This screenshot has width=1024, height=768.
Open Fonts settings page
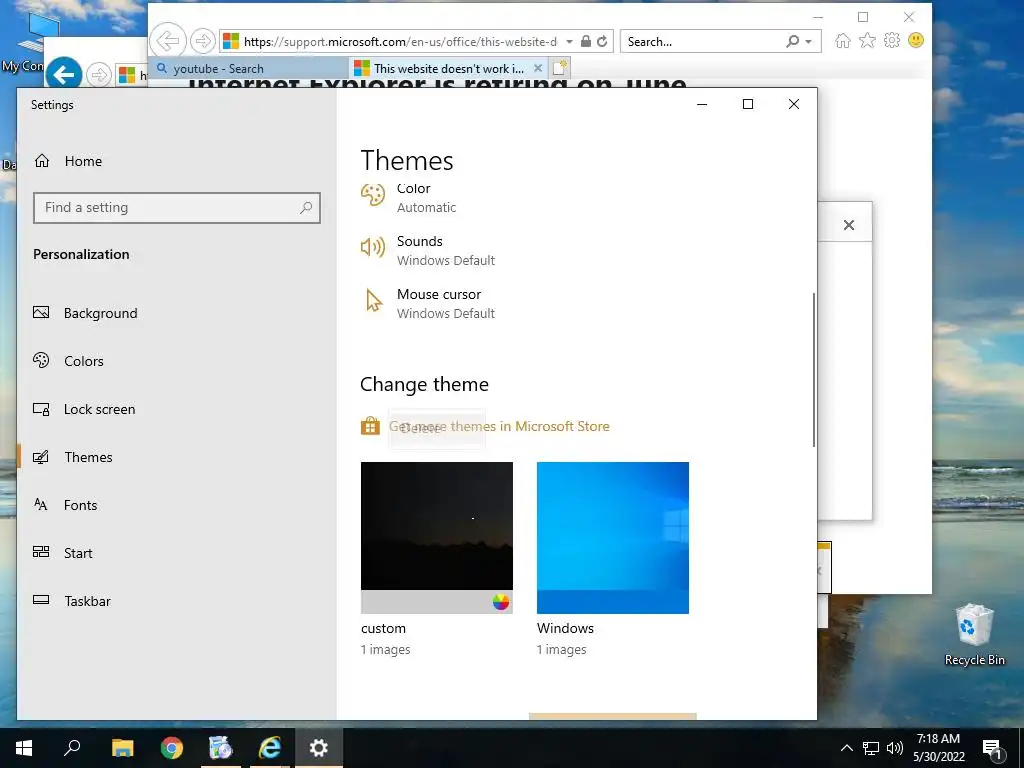[x=65, y=505]
